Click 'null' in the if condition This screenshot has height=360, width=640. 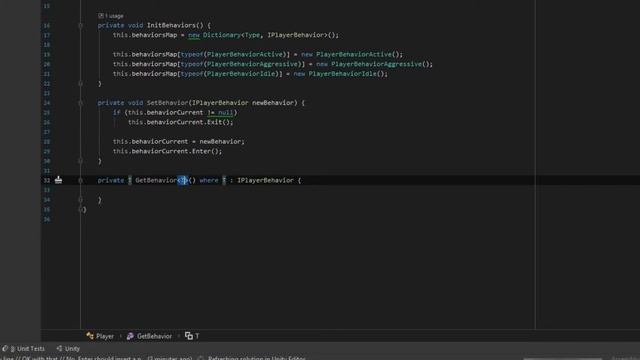tap(225, 113)
